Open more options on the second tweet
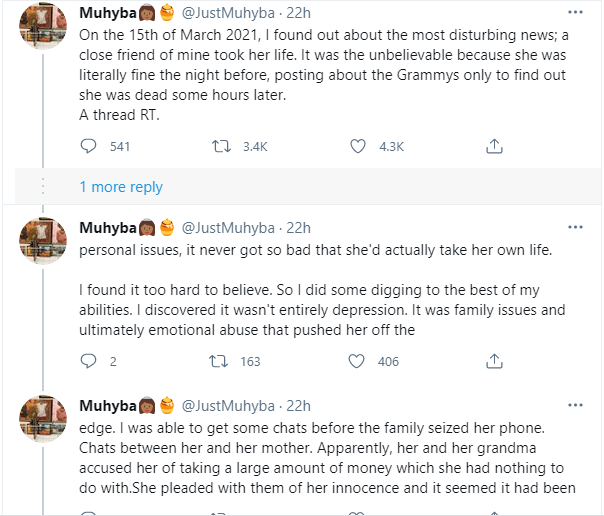 575,227
